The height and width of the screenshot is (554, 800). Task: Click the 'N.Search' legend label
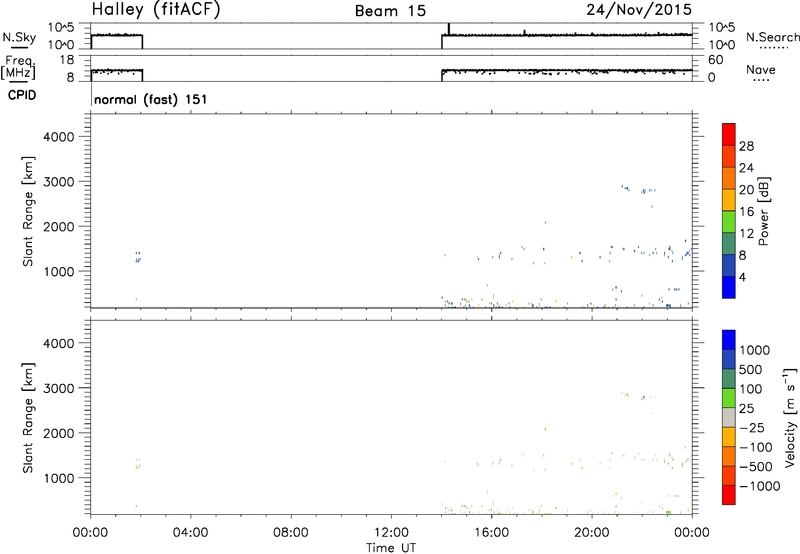772,37
